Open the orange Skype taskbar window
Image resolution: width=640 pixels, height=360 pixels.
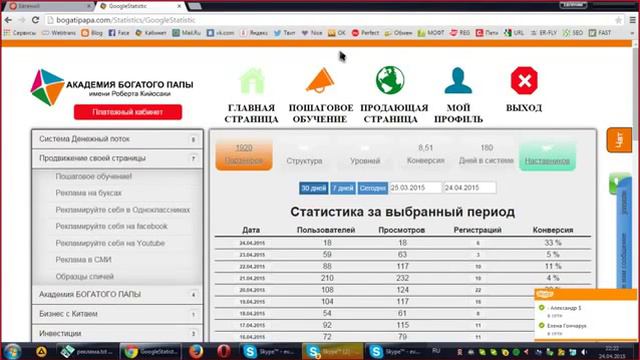pos(332,351)
